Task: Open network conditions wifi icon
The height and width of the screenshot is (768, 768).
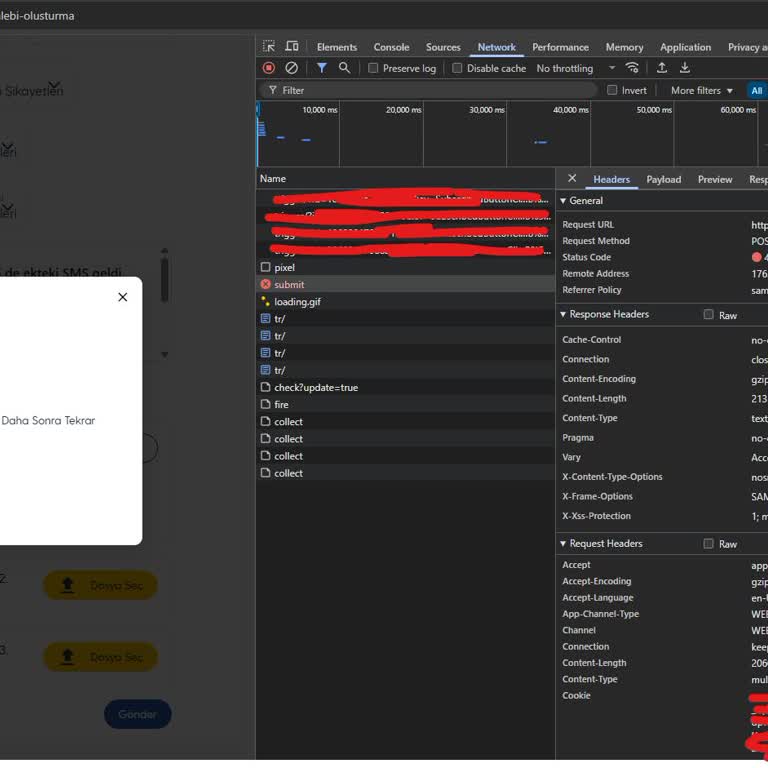Action: click(x=632, y=68)
